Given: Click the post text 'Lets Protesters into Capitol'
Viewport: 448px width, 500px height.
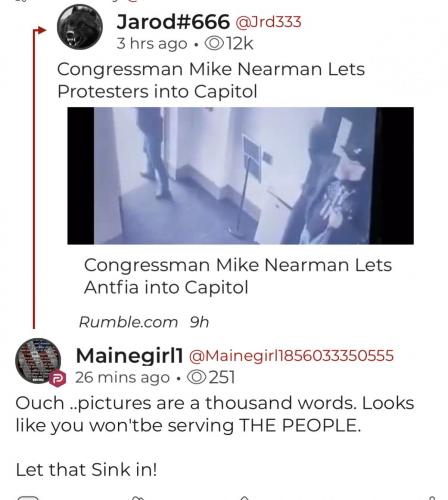Looking at the screenshot, I should click(x=211, y=80).
